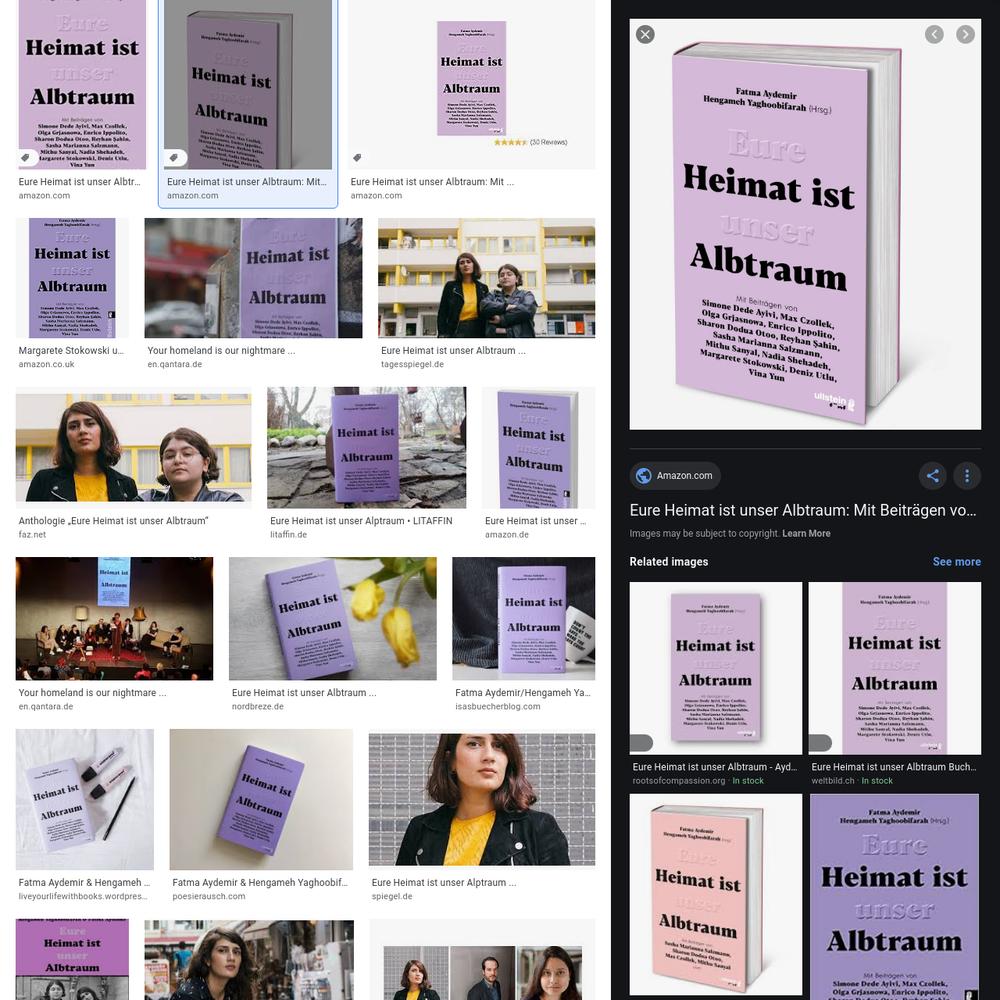Open 'Your homeland is our nightmare' book close-up
The image size is (1000, 1000).
pos(253,278)
